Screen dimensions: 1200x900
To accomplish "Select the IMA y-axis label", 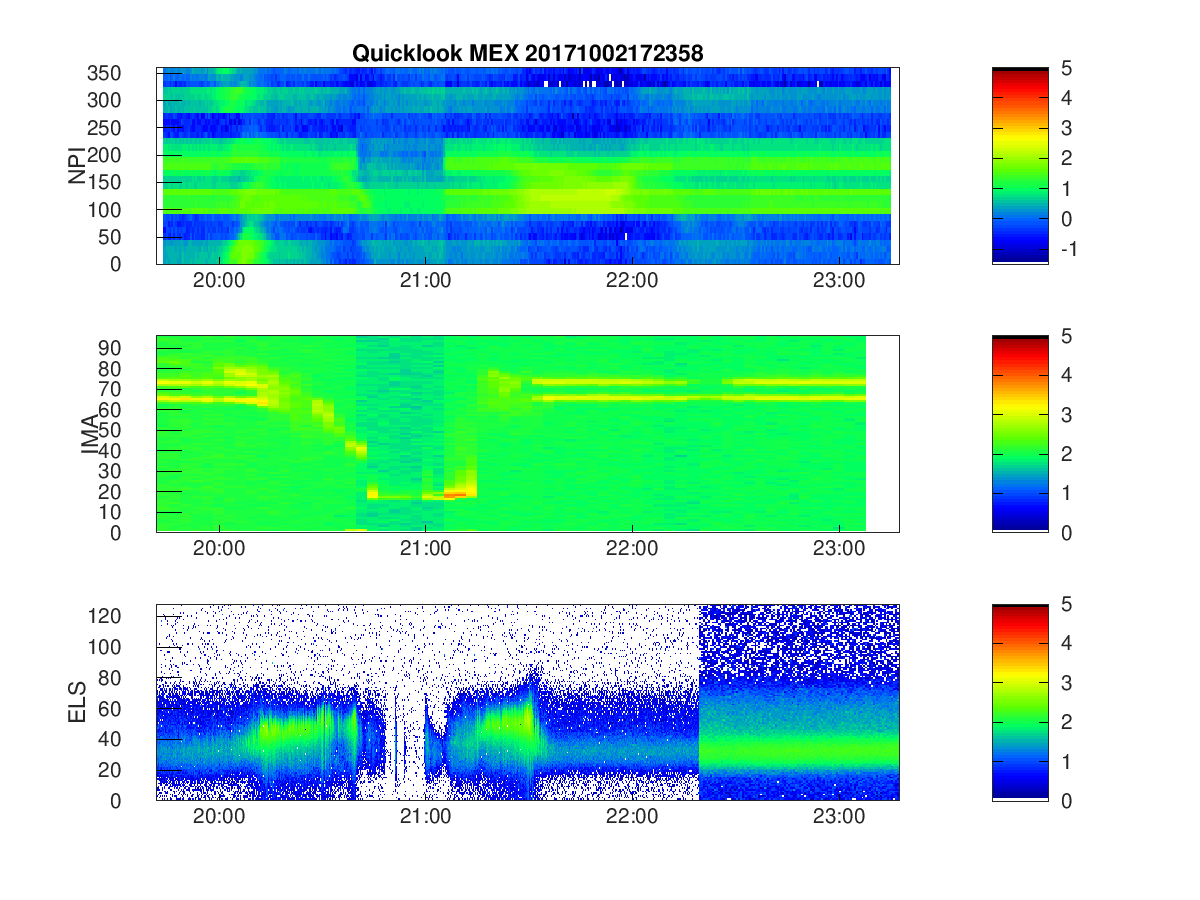I will tap(89, 434).
